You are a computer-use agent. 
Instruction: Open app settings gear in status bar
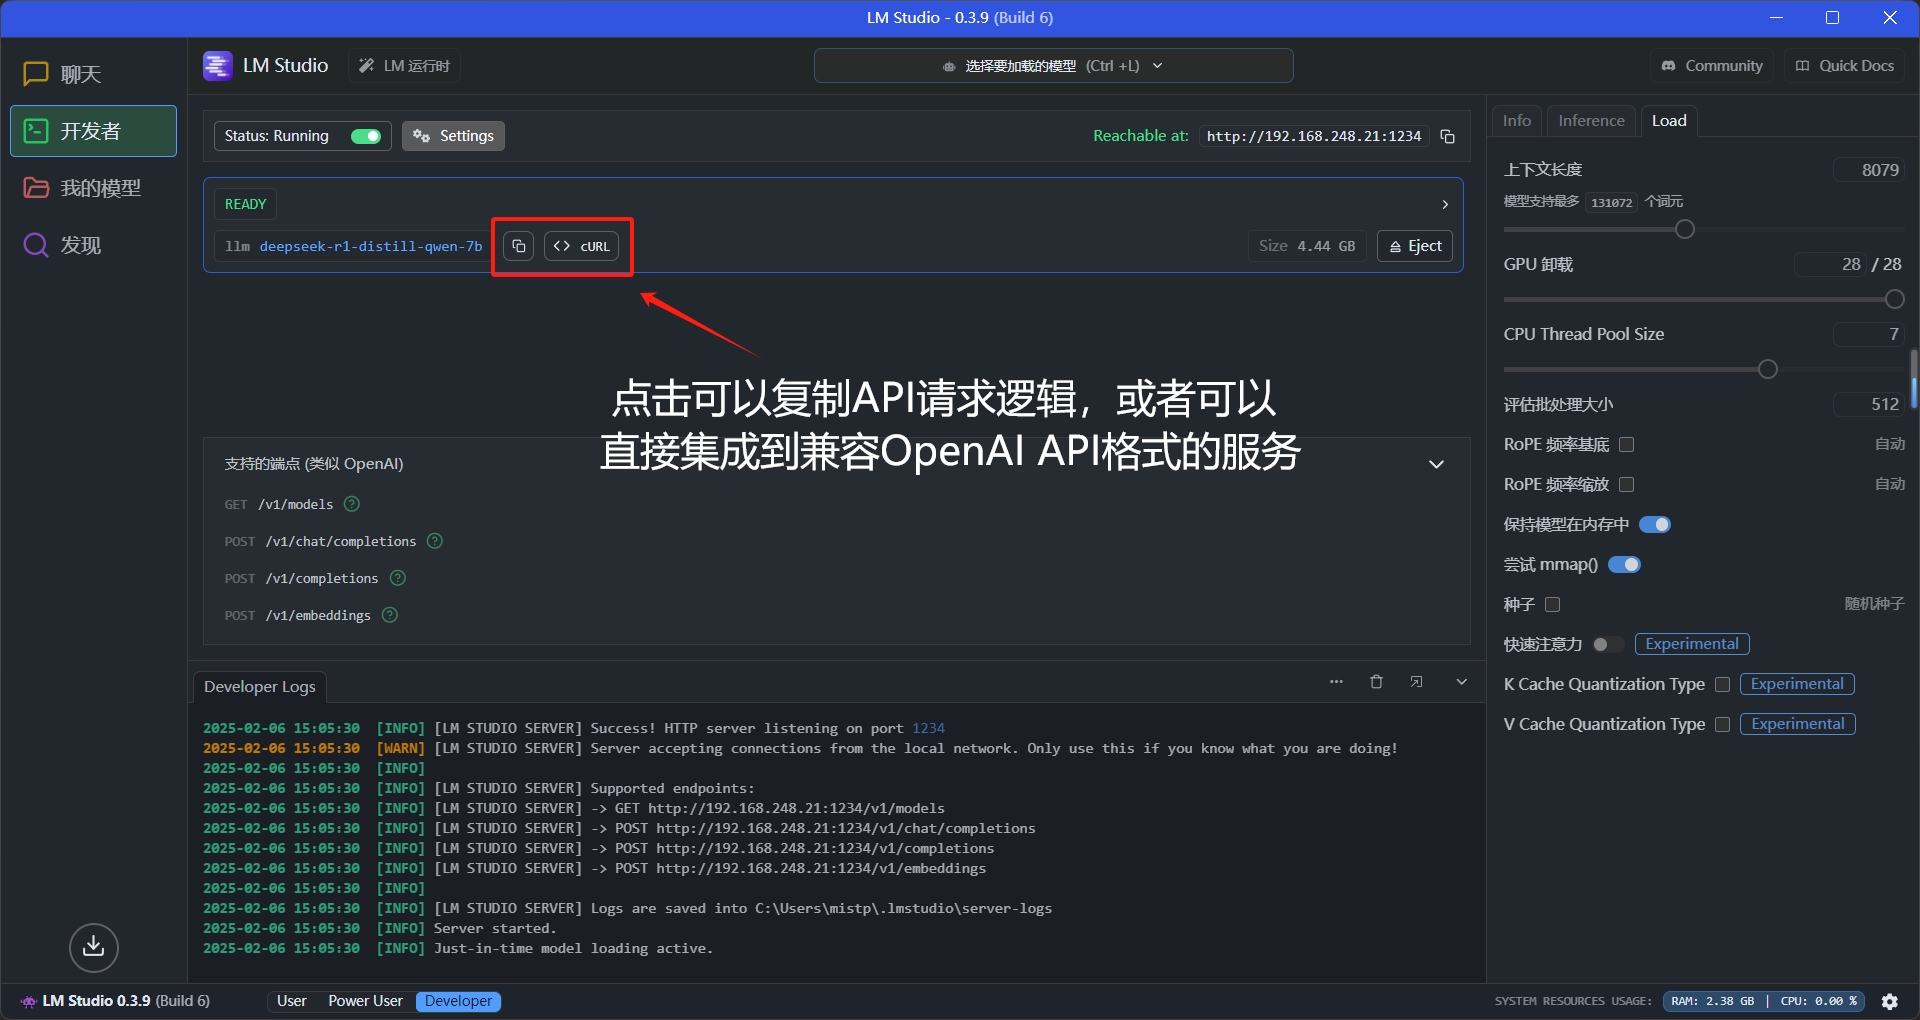point(1890,1001)
